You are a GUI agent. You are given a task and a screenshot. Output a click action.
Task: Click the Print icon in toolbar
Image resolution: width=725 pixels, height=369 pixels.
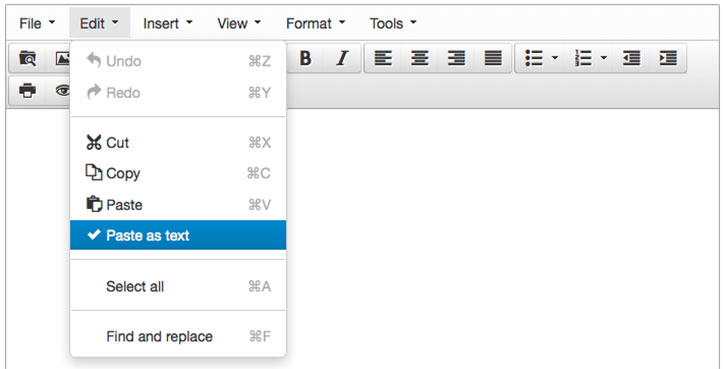click(27, 90)
